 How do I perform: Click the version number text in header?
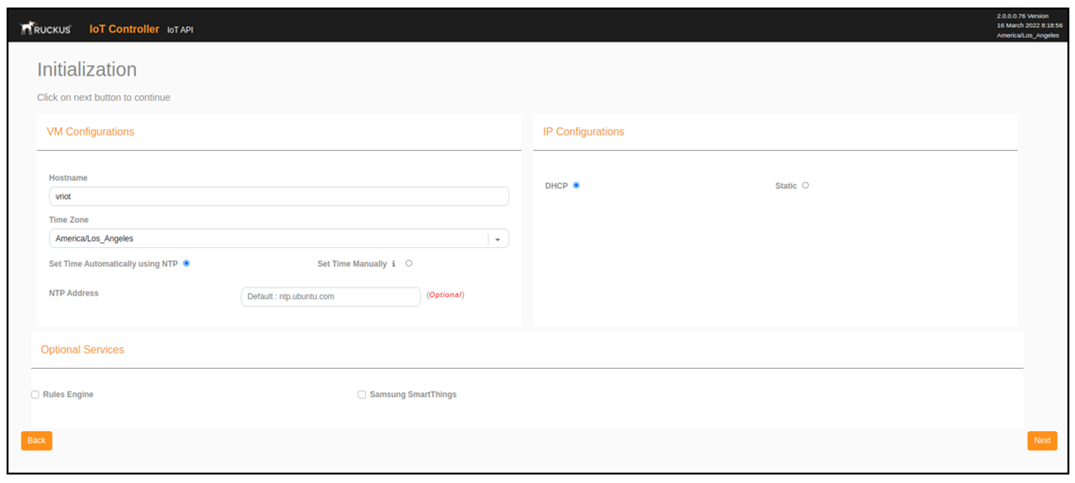pyautogui.click(x=1022, y=16)
